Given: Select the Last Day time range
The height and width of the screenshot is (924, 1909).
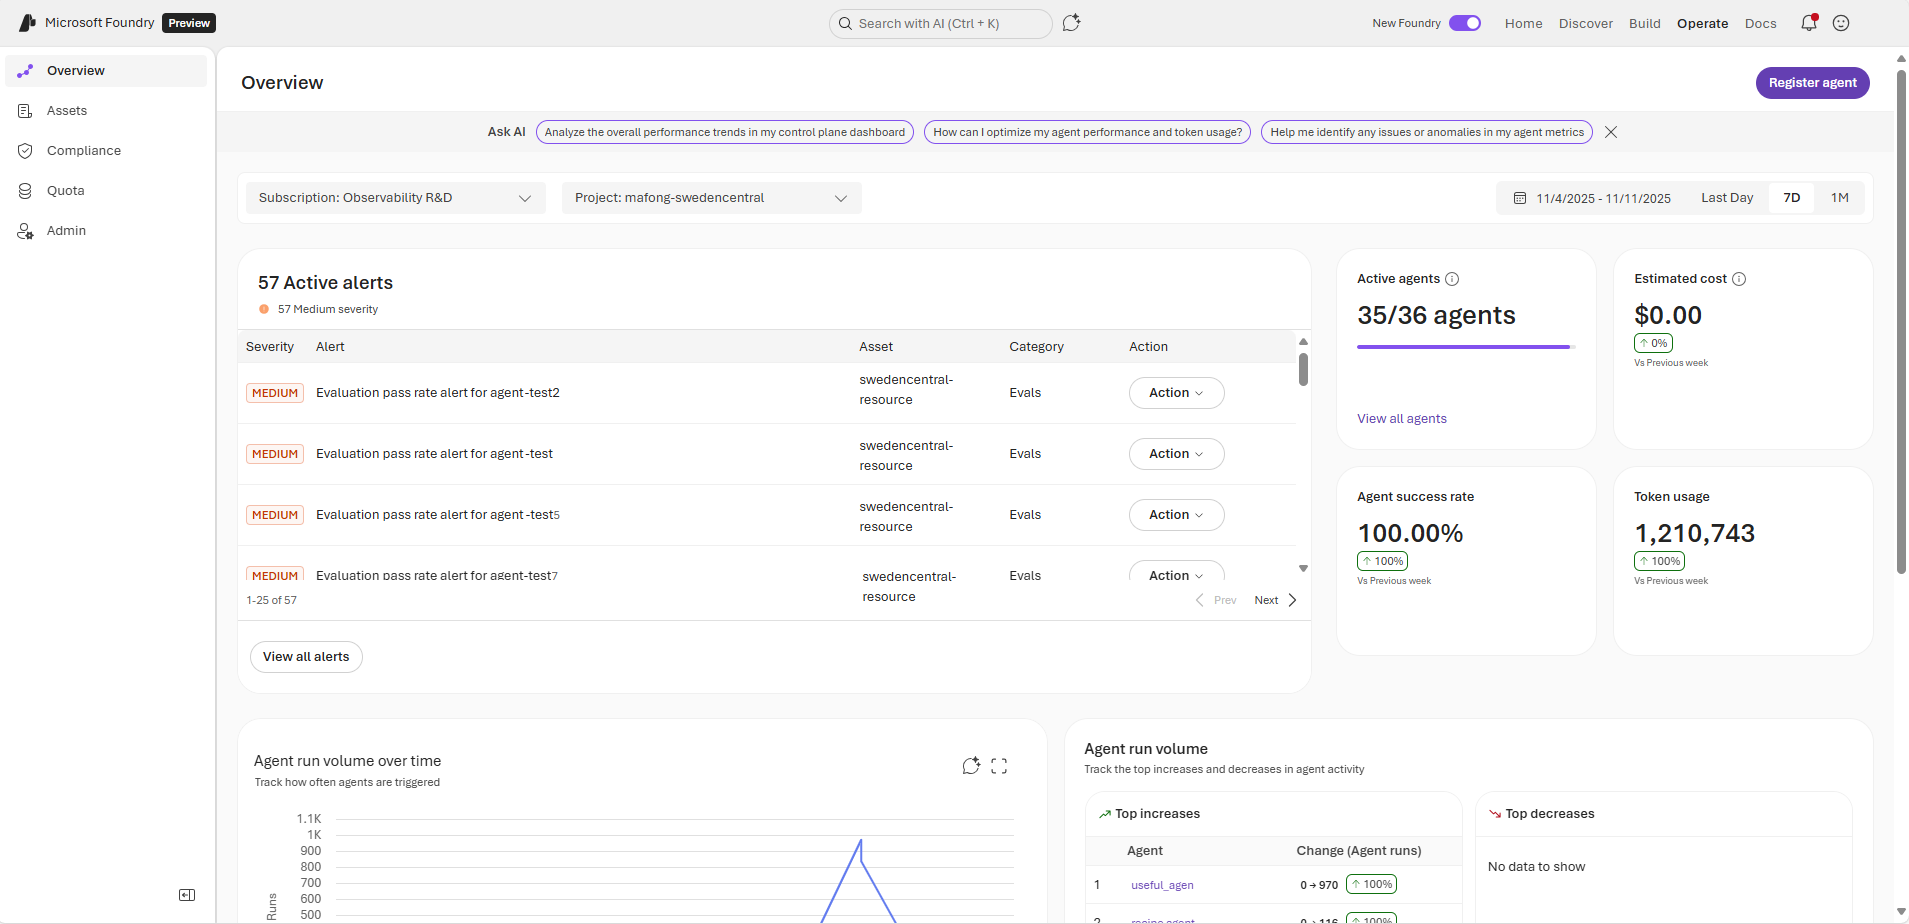Looking at the screenshot, I should click(1727, 198).
